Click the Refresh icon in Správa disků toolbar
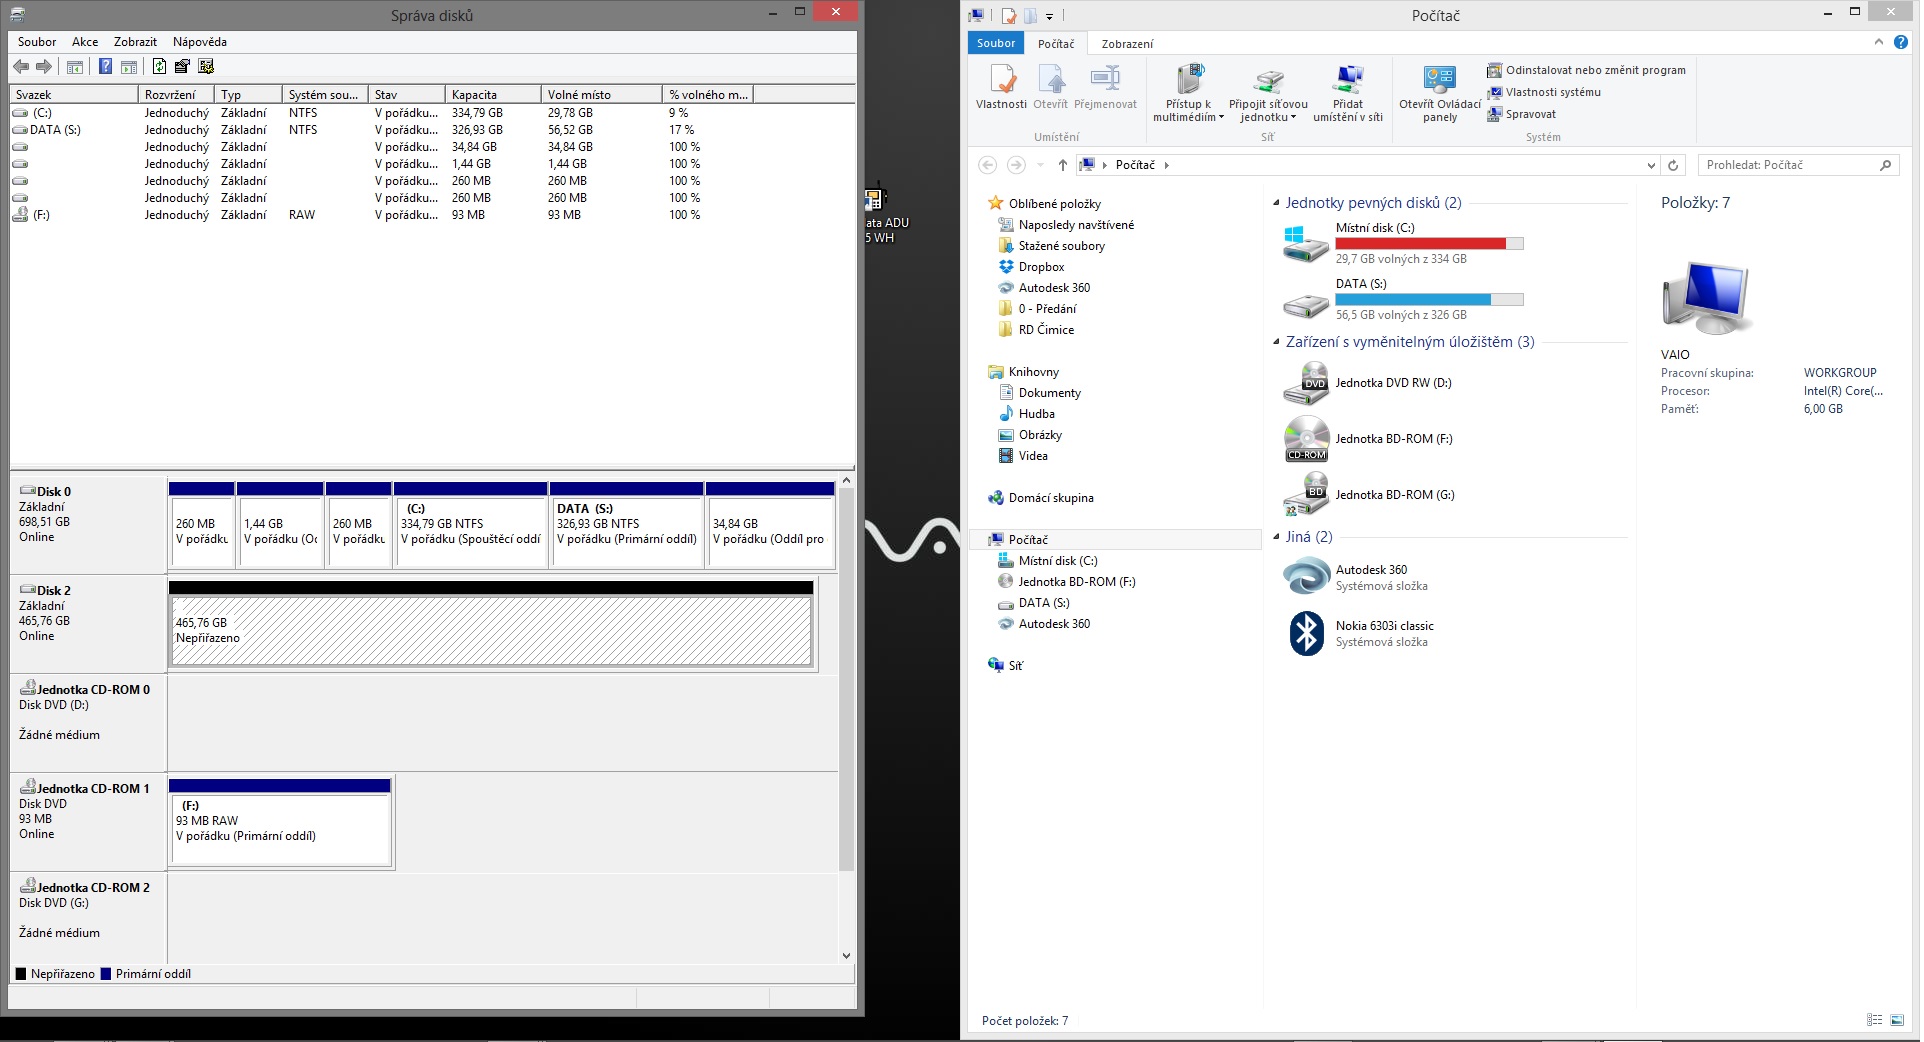1924x1042 pixels. tap(159, 67)
